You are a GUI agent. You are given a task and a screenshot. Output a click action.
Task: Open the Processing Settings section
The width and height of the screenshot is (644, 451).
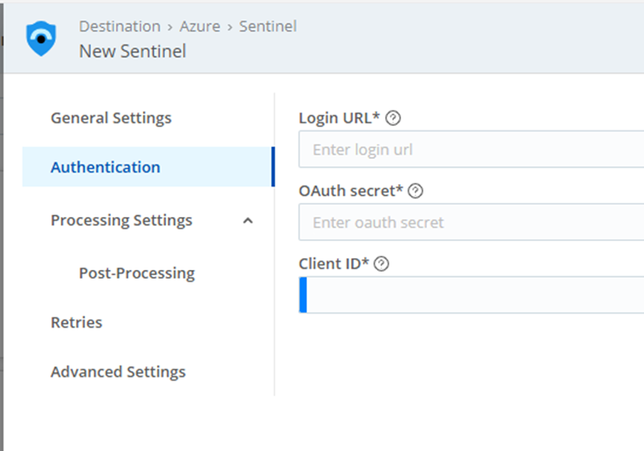coord(121,220)
